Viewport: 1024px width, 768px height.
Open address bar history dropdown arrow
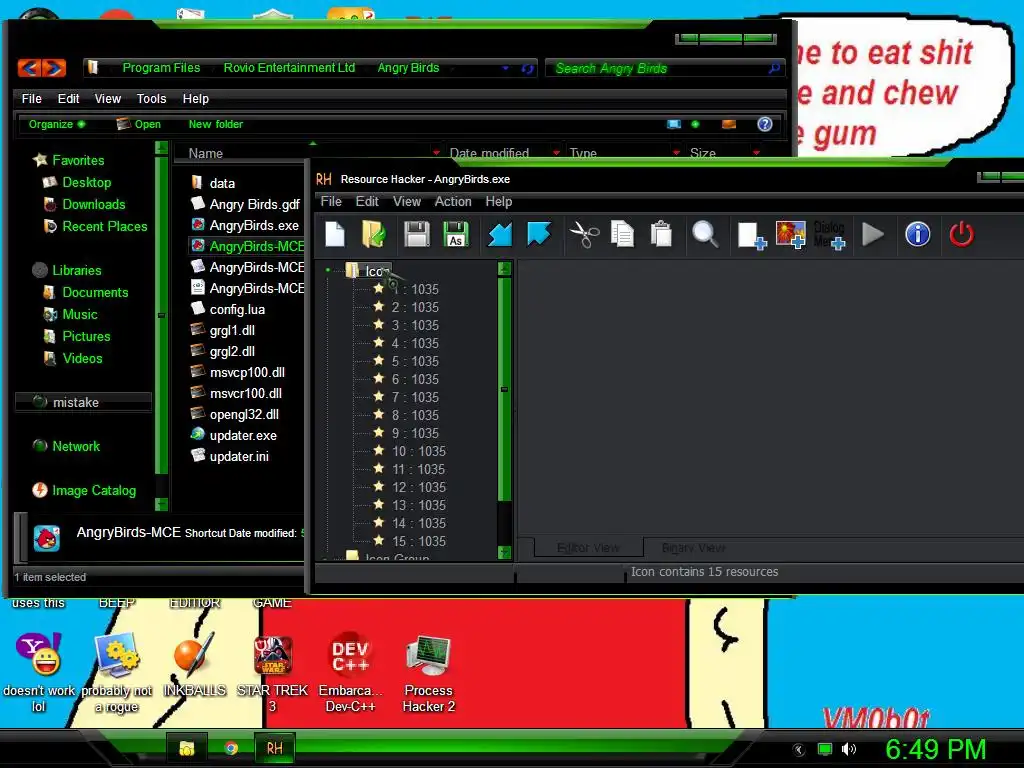[x=505, y=68]
